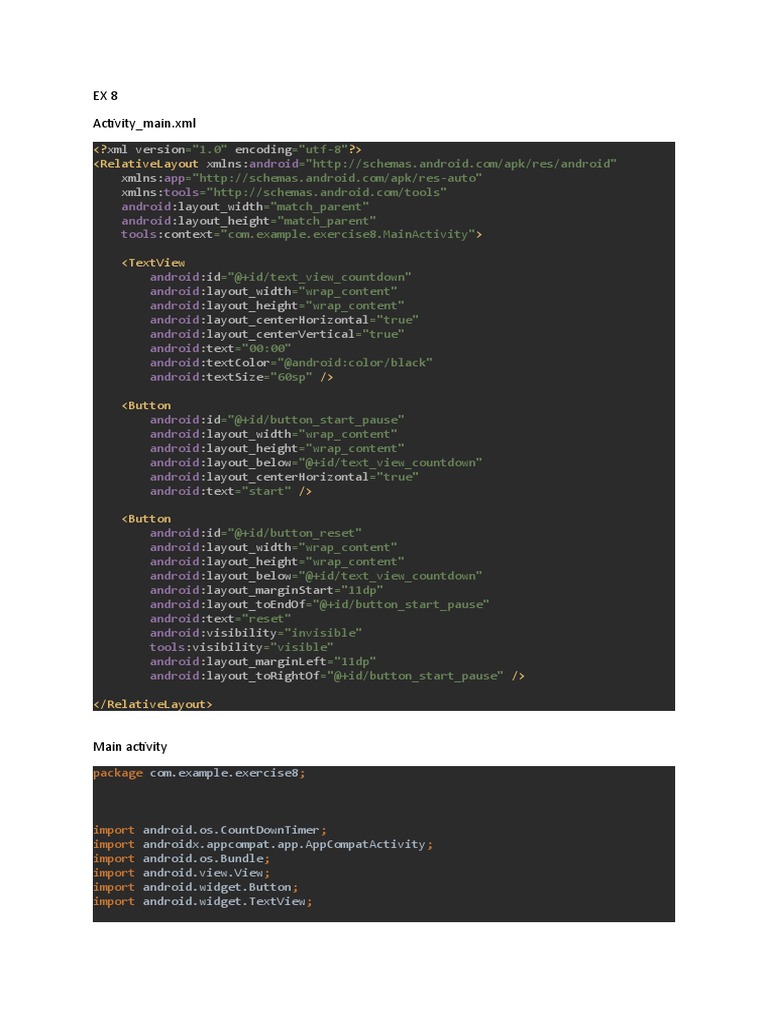
Task: Click the android:visibility "invisible" line
Action: point(255,633)
